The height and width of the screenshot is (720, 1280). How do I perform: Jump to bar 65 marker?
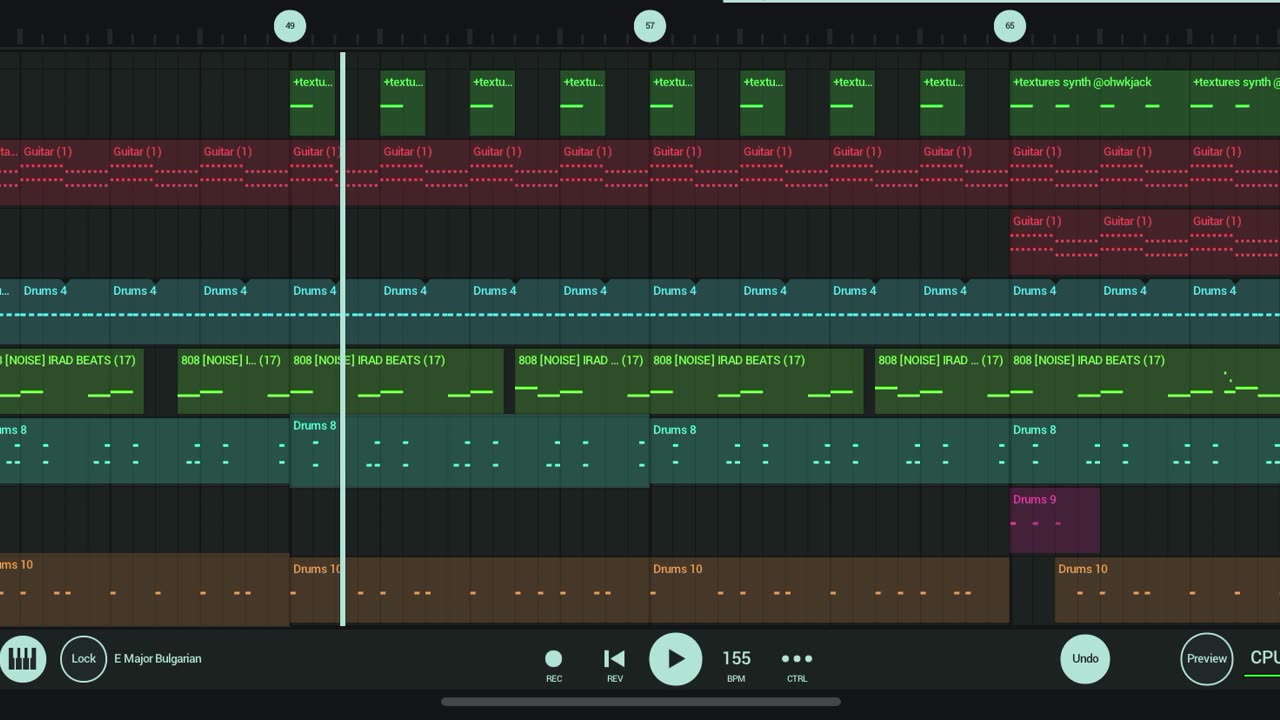1010,26
